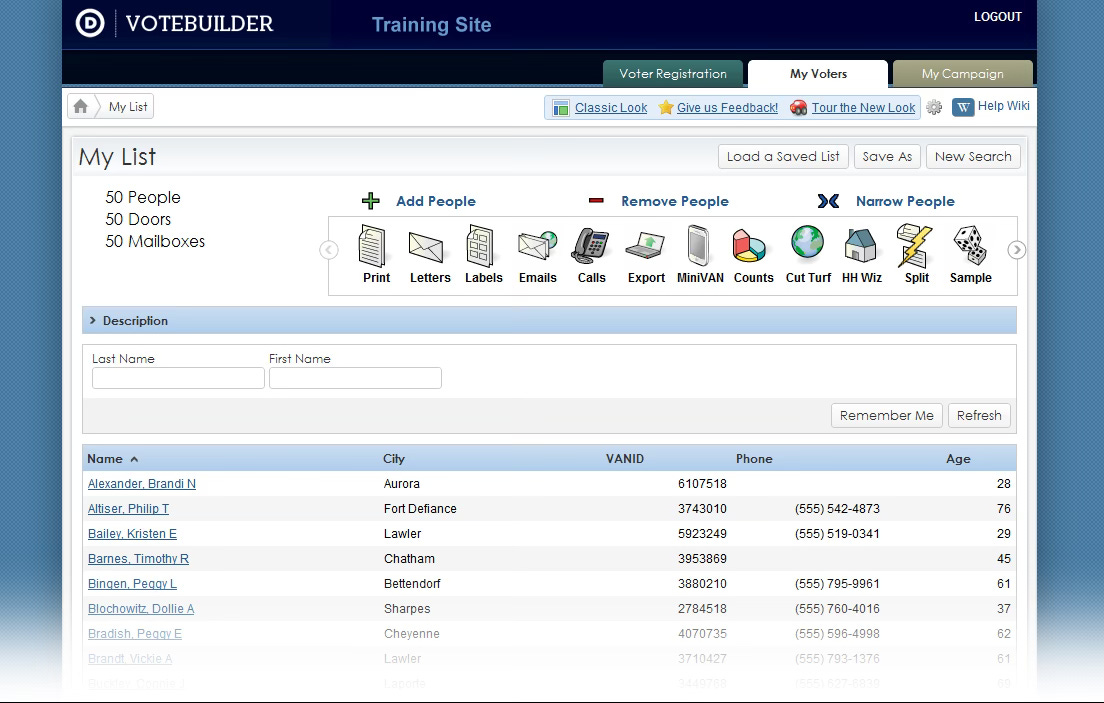The height and width of the screenshot is (703, 1104).
Task: Open the My Campaign tab
Action: pos(962,74)
